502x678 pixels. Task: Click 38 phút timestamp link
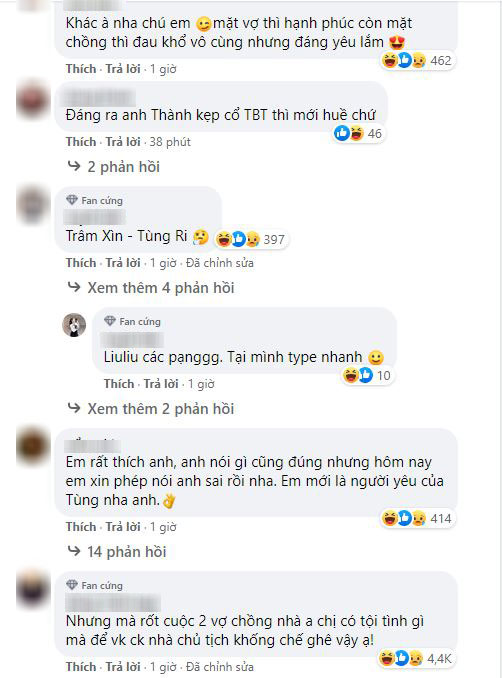coord(170,142)
